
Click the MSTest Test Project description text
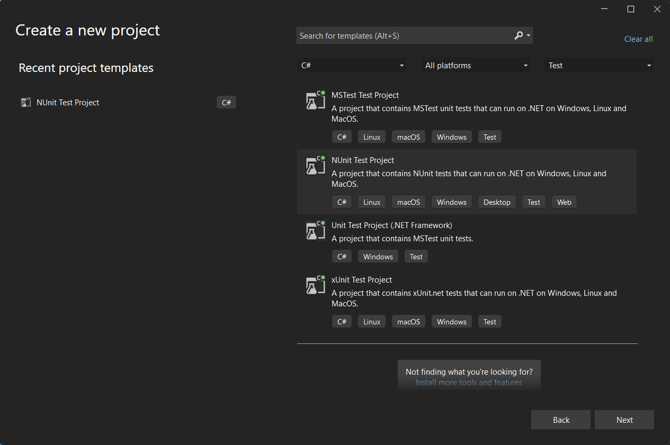pyautogui.click(x=479, y=113)
